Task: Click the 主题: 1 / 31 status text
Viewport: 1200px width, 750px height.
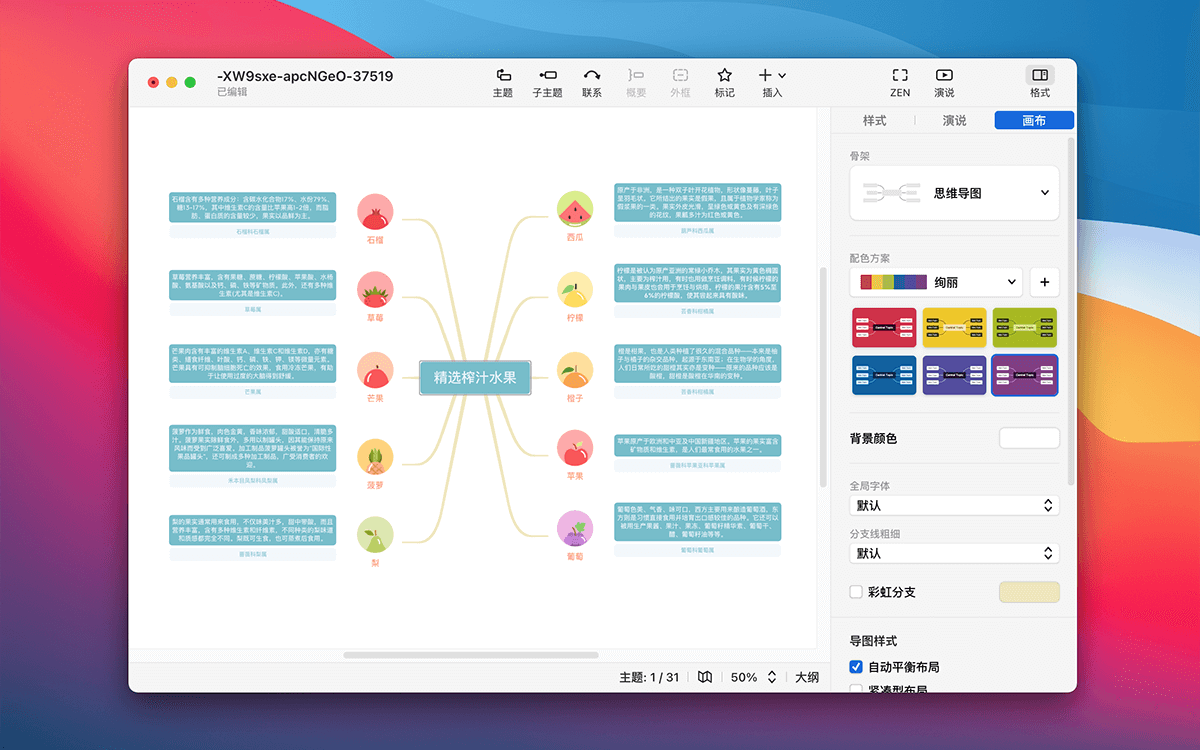Action: click(649, 677)
